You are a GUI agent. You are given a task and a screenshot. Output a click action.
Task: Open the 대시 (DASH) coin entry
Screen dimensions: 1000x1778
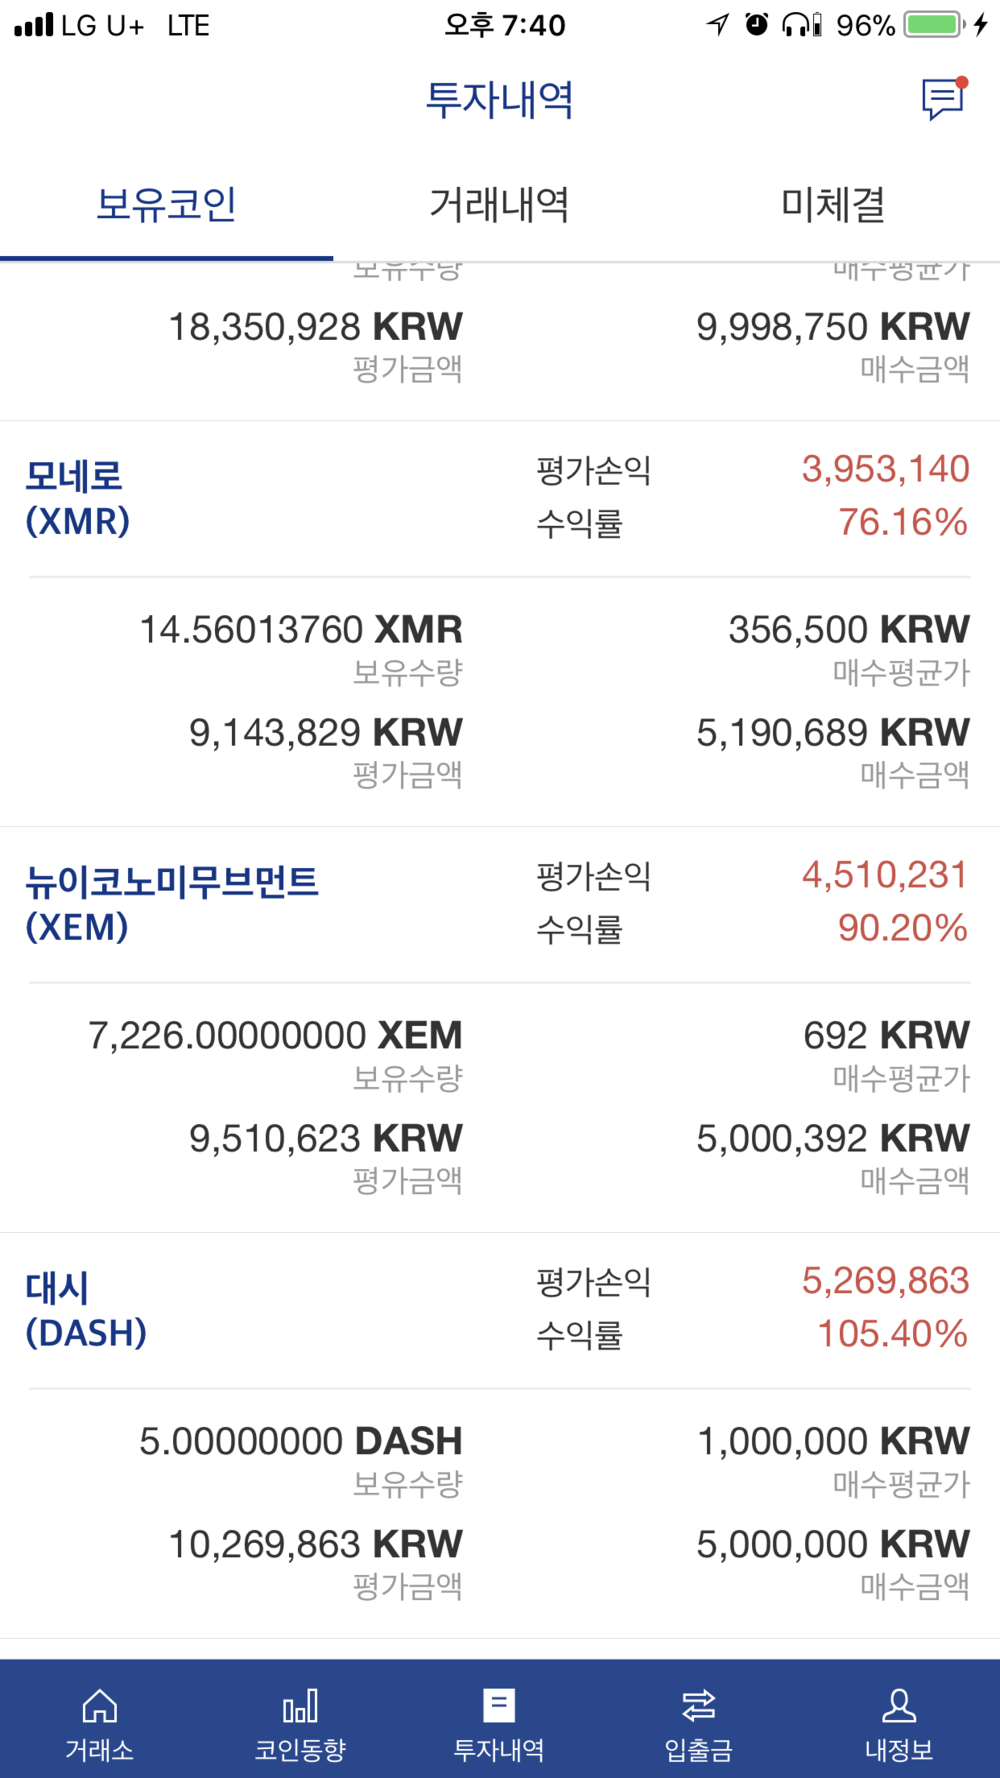coord(86,1310)
